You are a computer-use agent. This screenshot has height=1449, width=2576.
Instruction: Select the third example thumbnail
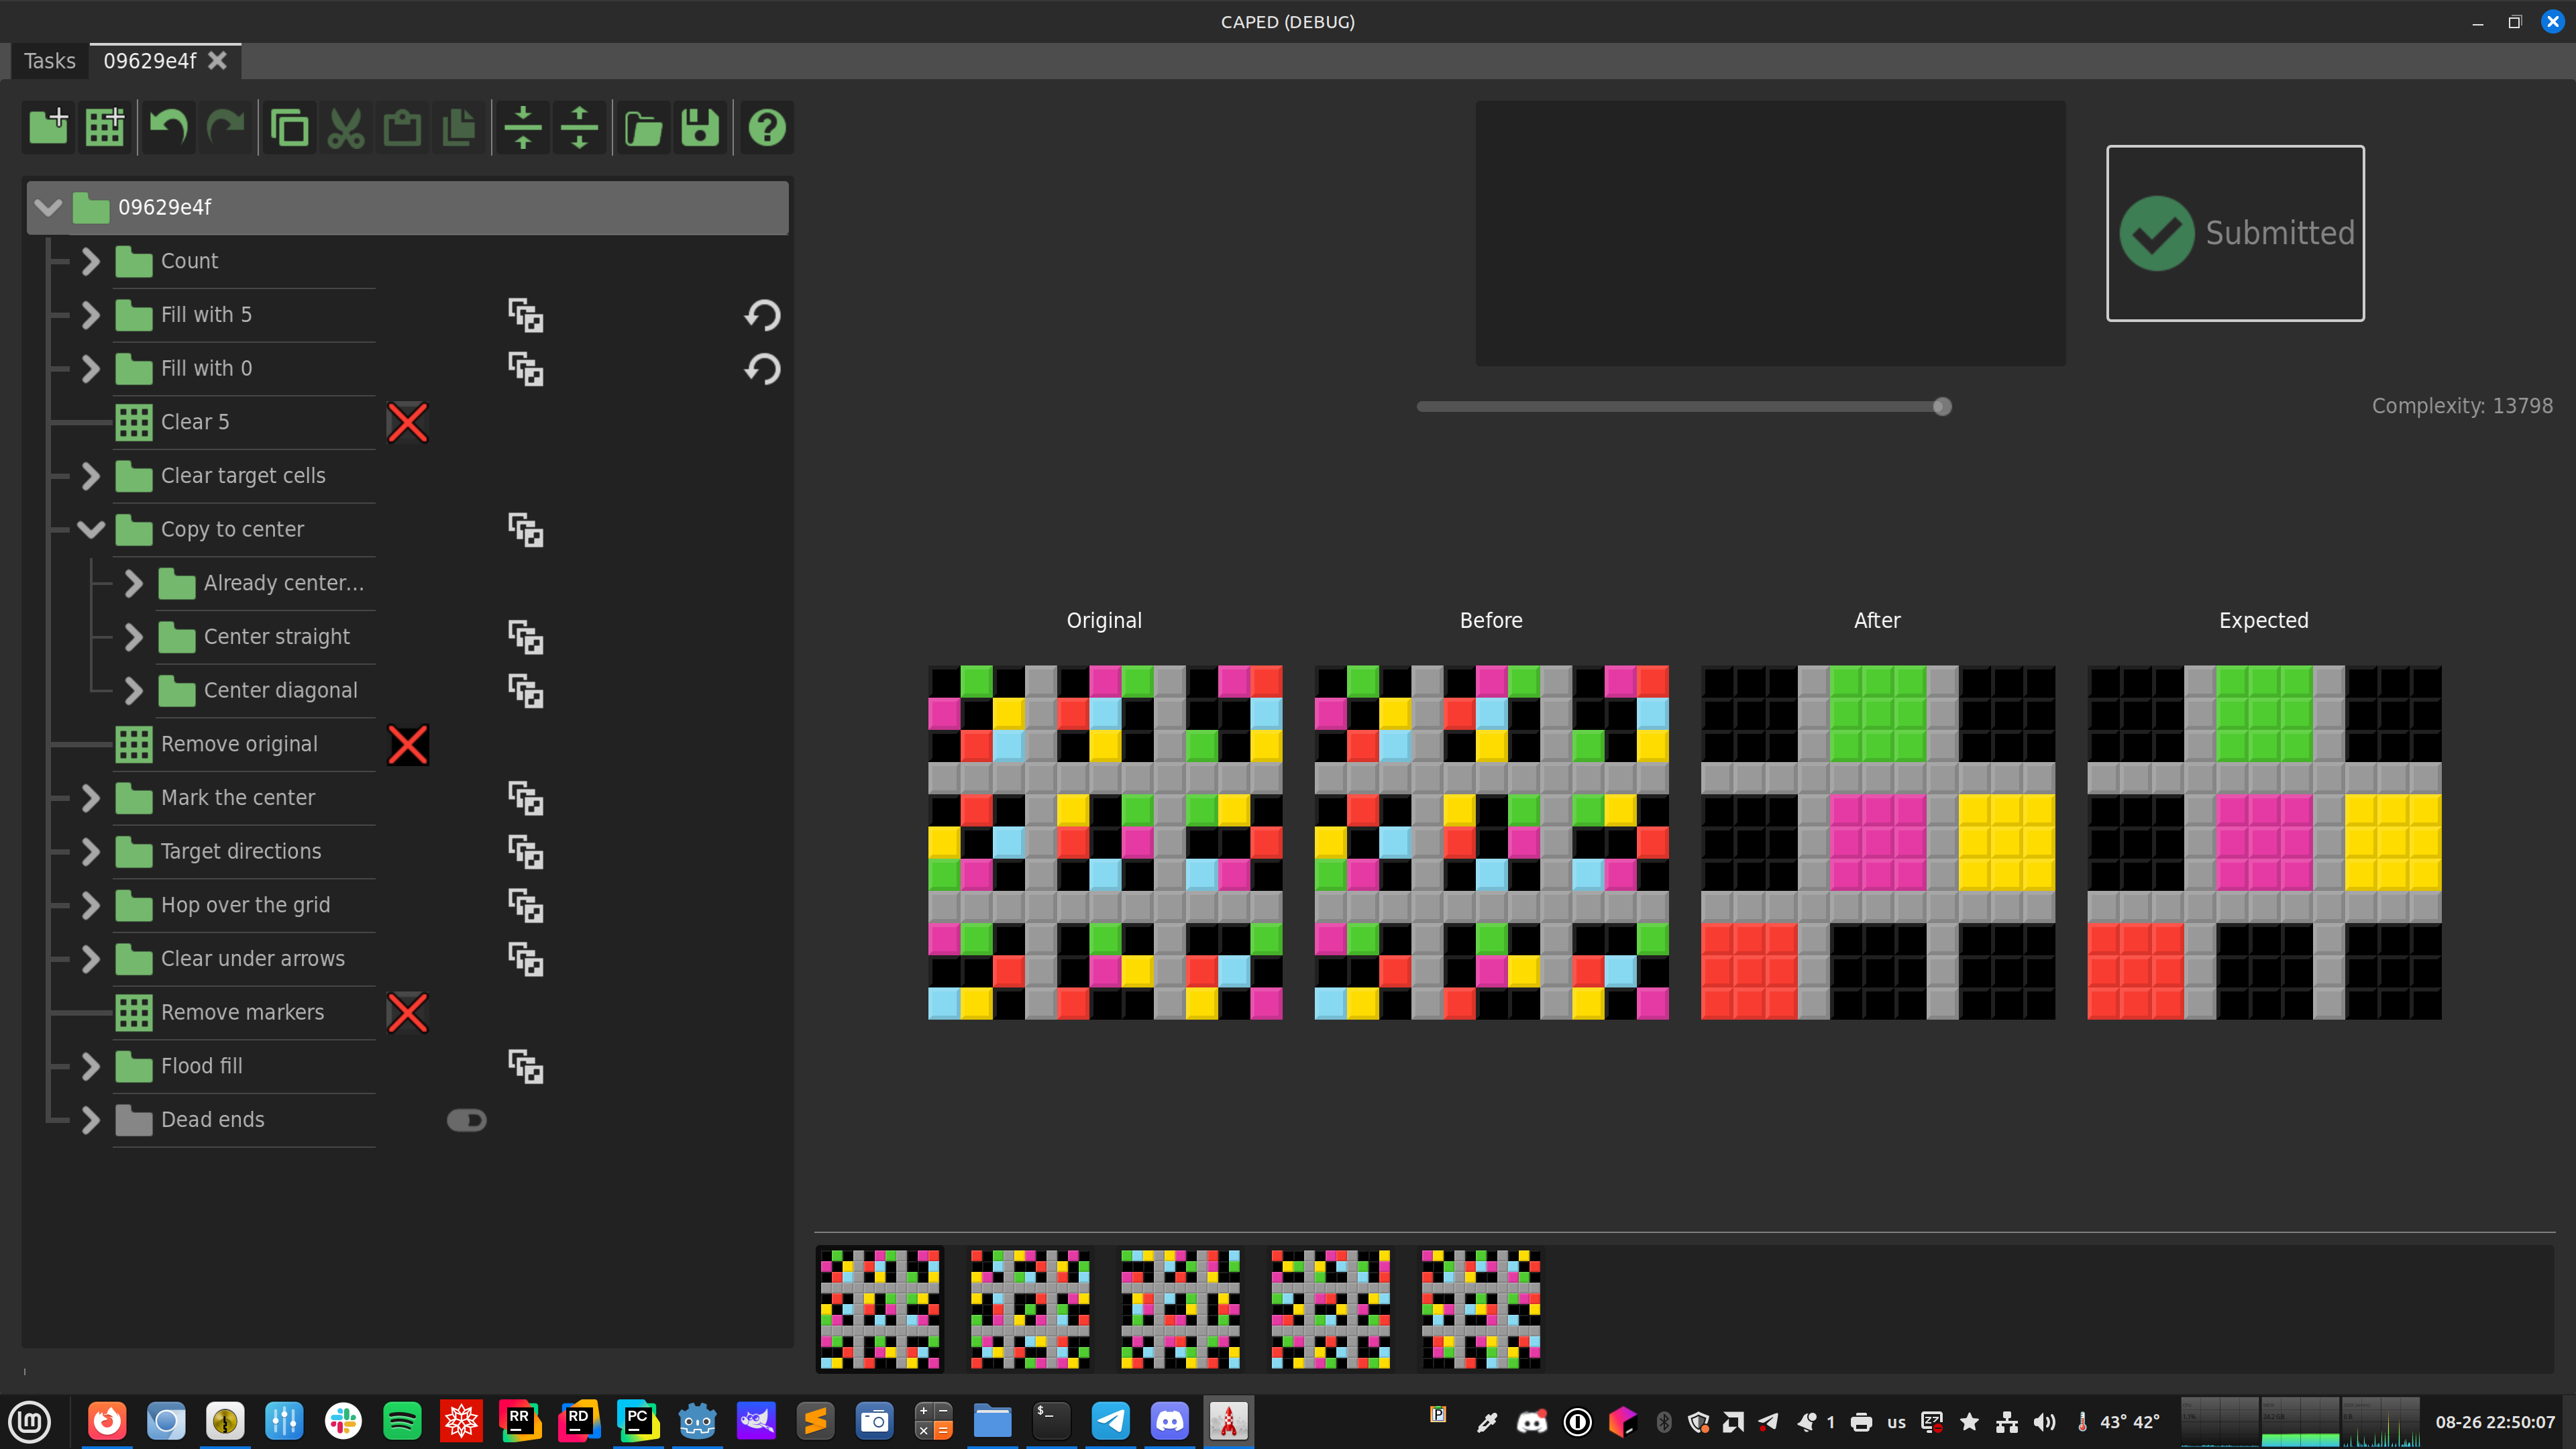point(1180,1309)
